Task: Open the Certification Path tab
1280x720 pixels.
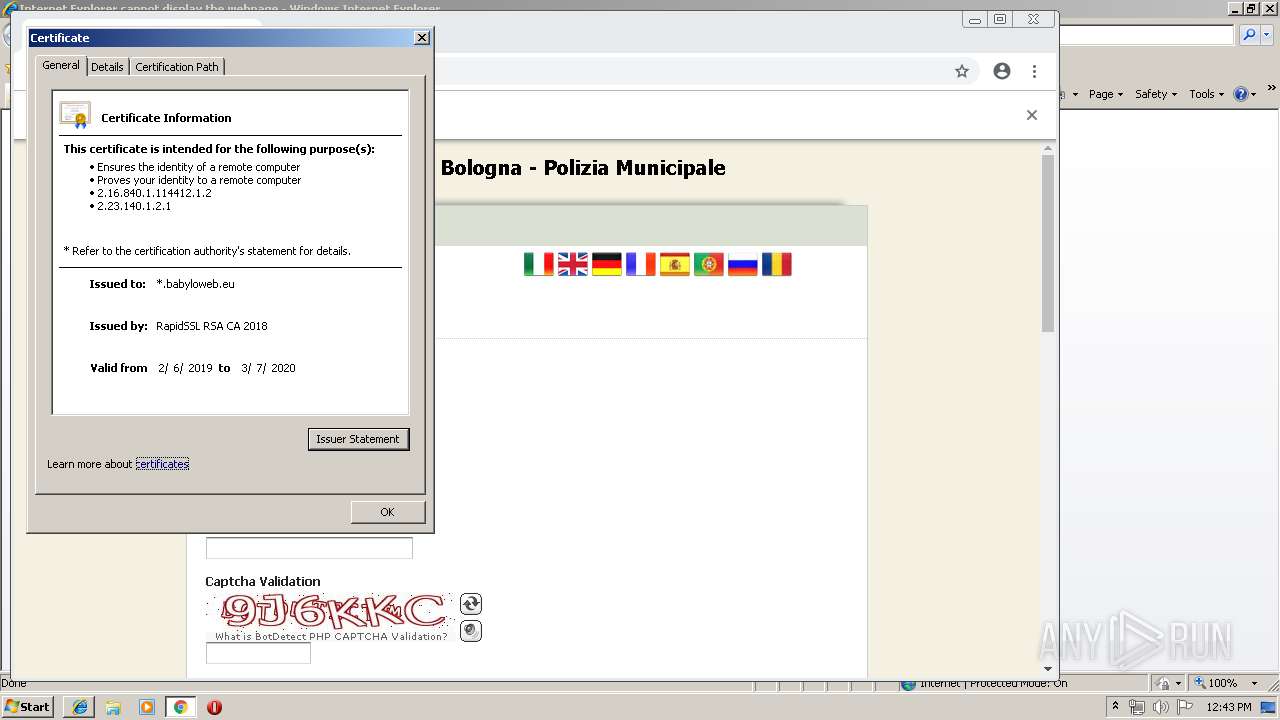Action: coord(176,67)
